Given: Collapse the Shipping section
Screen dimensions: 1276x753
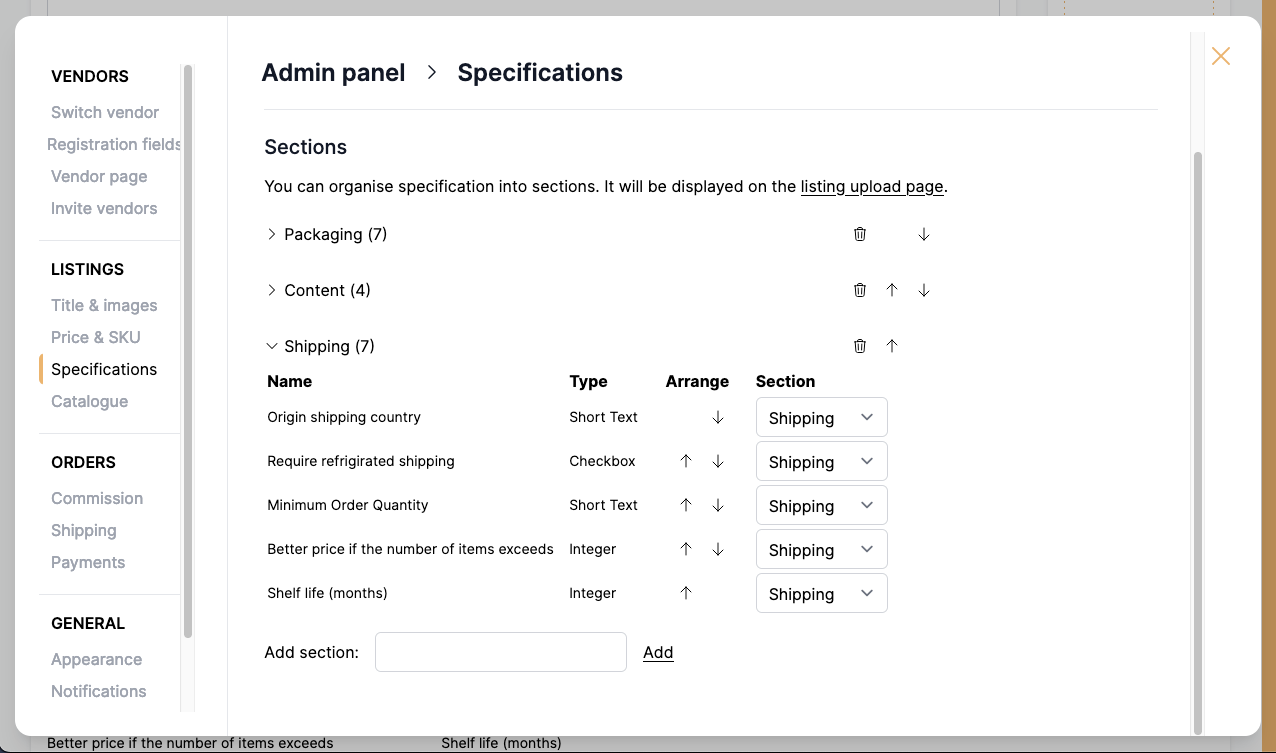Looking at the screenshot, I should 271,345.
